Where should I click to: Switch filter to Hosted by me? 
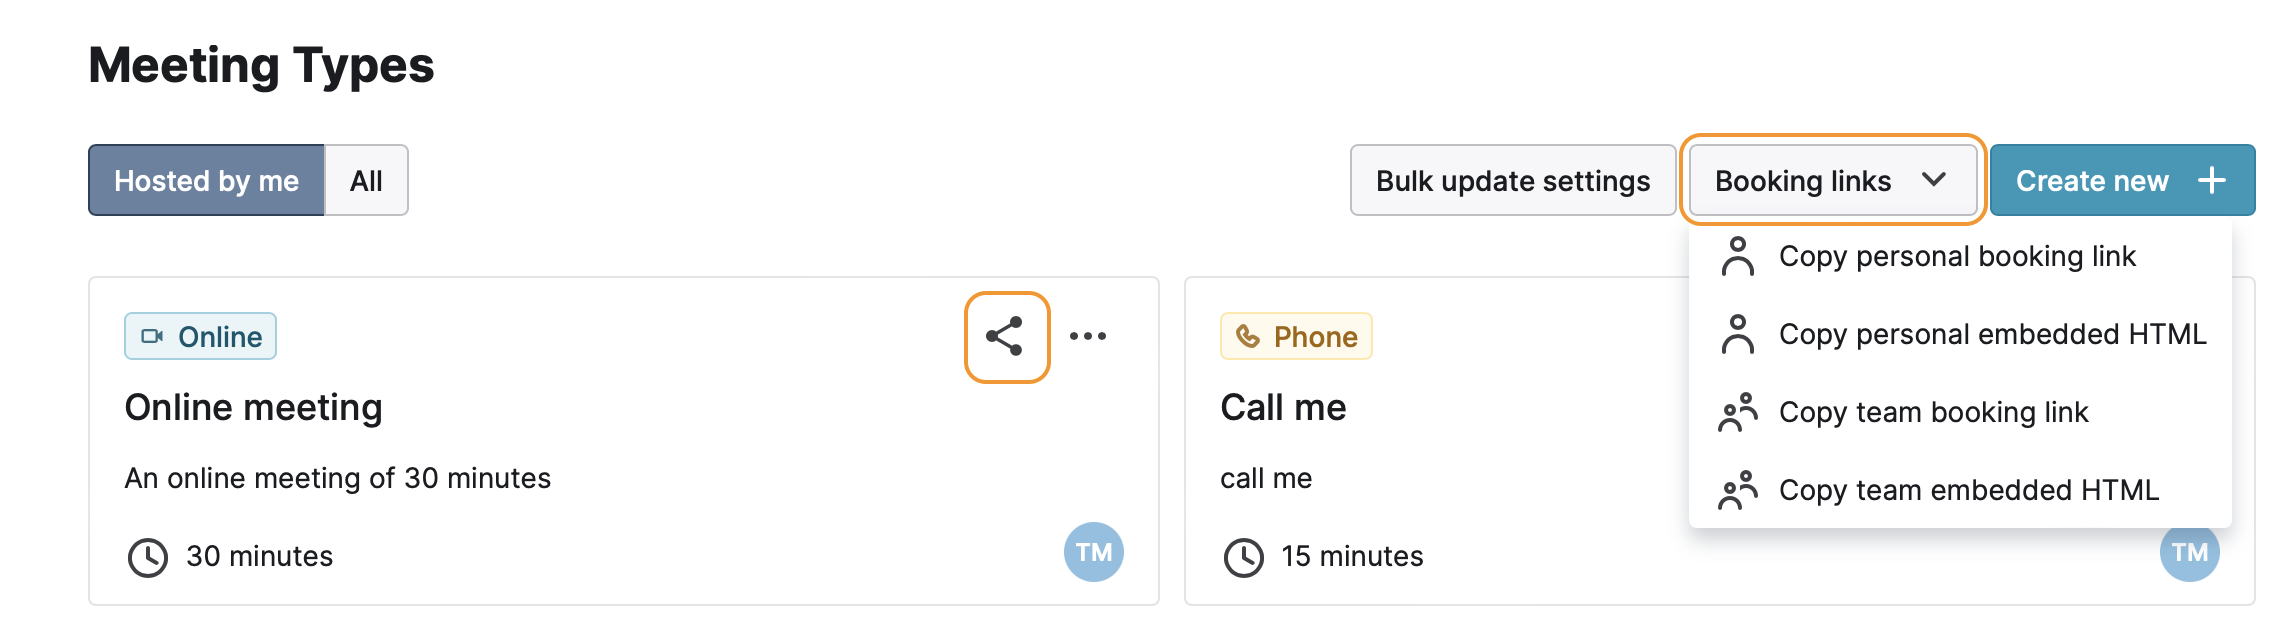pyautogui.click(x=206, y=181)
